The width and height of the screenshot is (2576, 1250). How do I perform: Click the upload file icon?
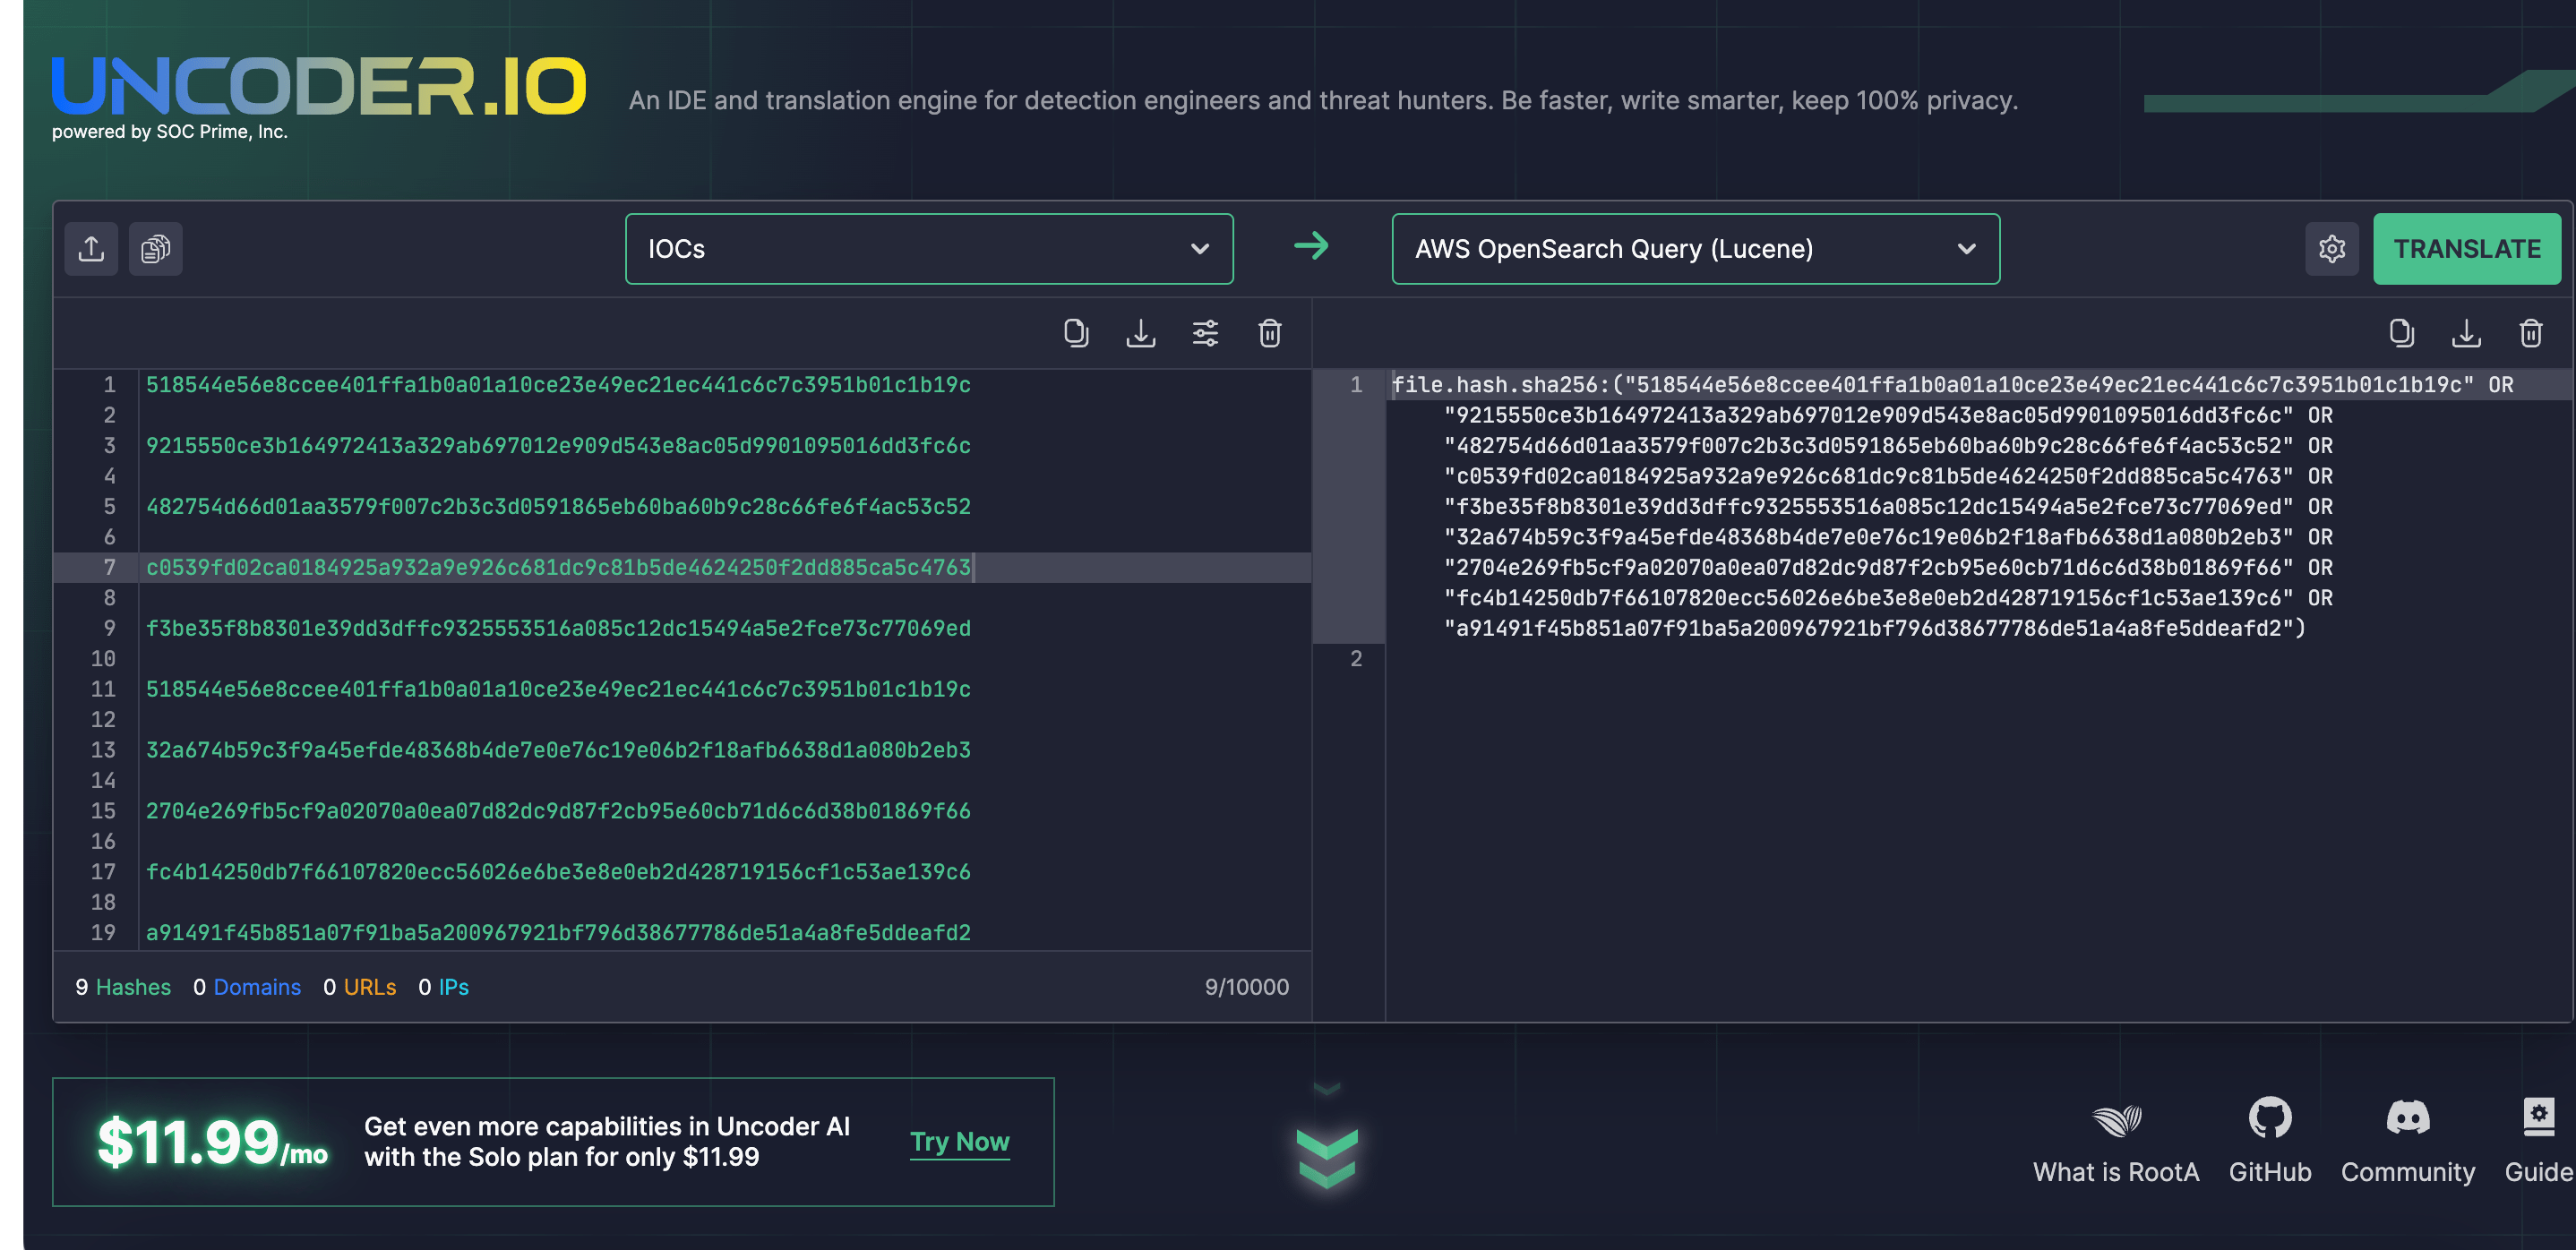91,248
